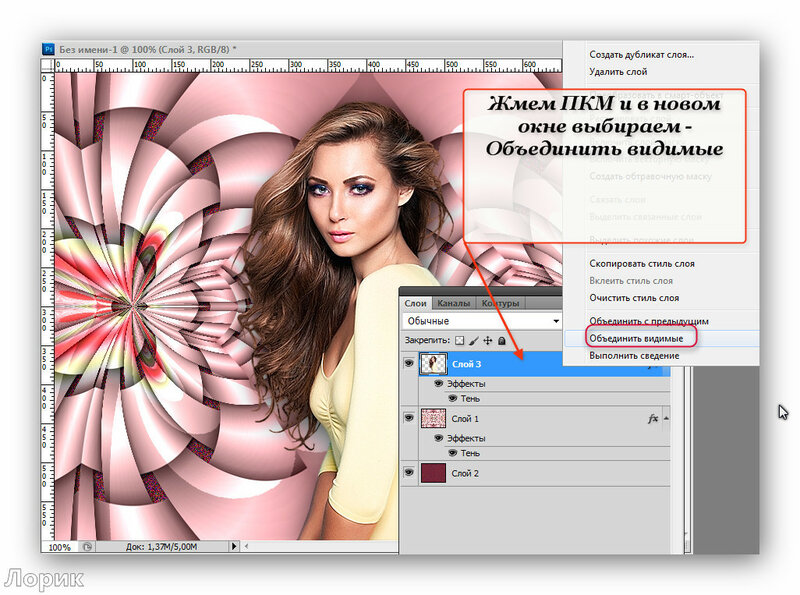Click the lock all padlock icon
800x595 pixels.
(502, 341)
